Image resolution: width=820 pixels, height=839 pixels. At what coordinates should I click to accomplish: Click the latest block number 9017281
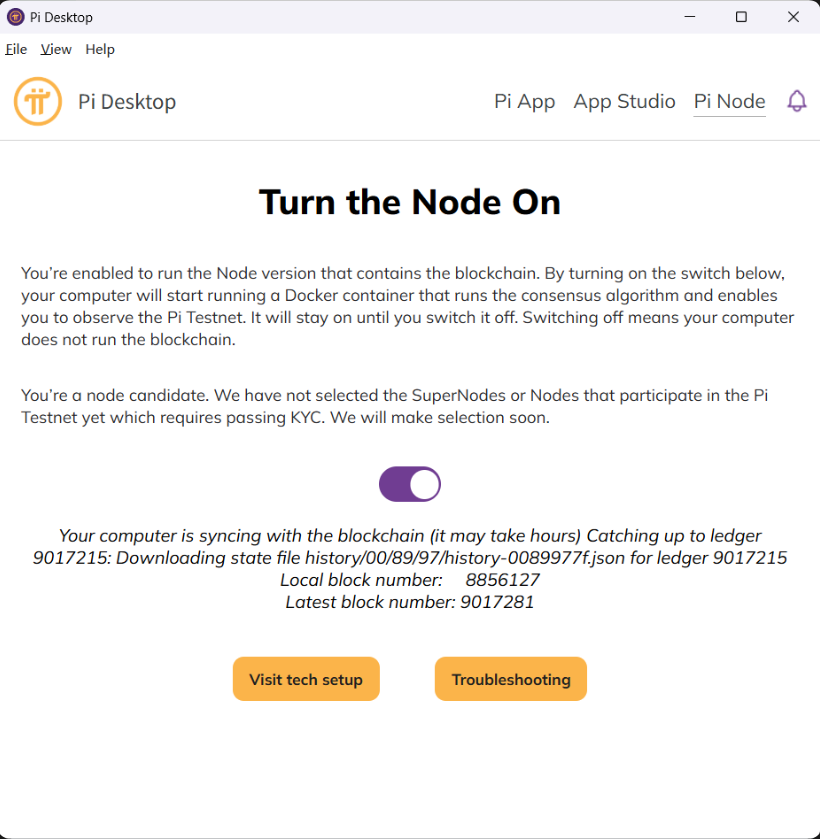[497, 602]
